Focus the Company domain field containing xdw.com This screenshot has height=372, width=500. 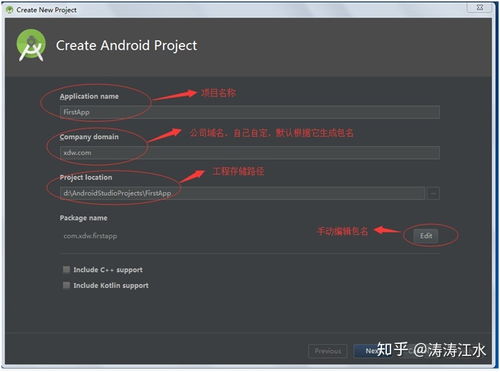250,153
